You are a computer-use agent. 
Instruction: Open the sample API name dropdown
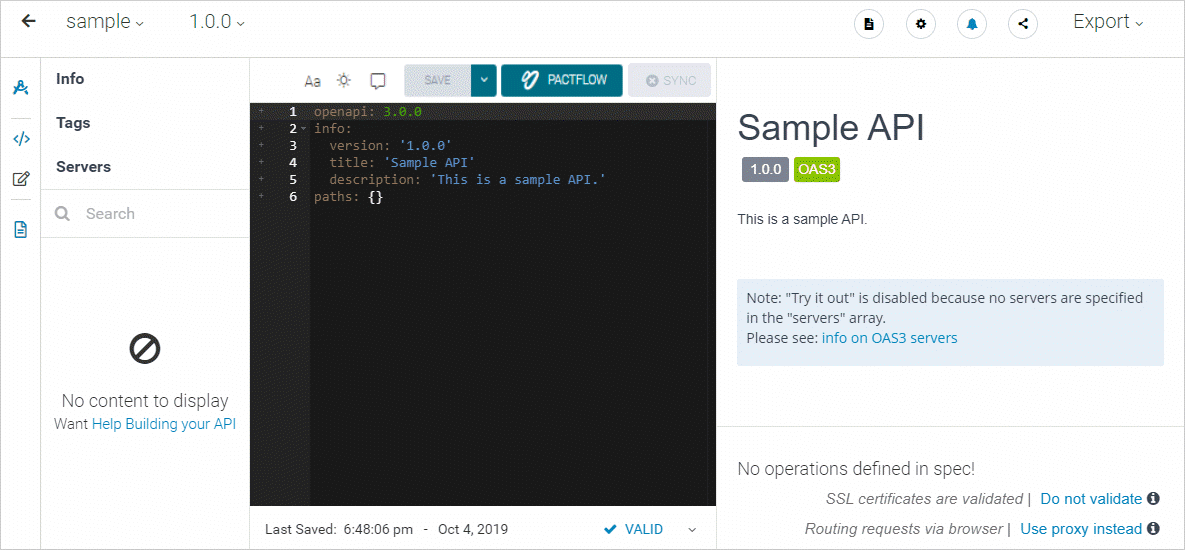point(105,22)
